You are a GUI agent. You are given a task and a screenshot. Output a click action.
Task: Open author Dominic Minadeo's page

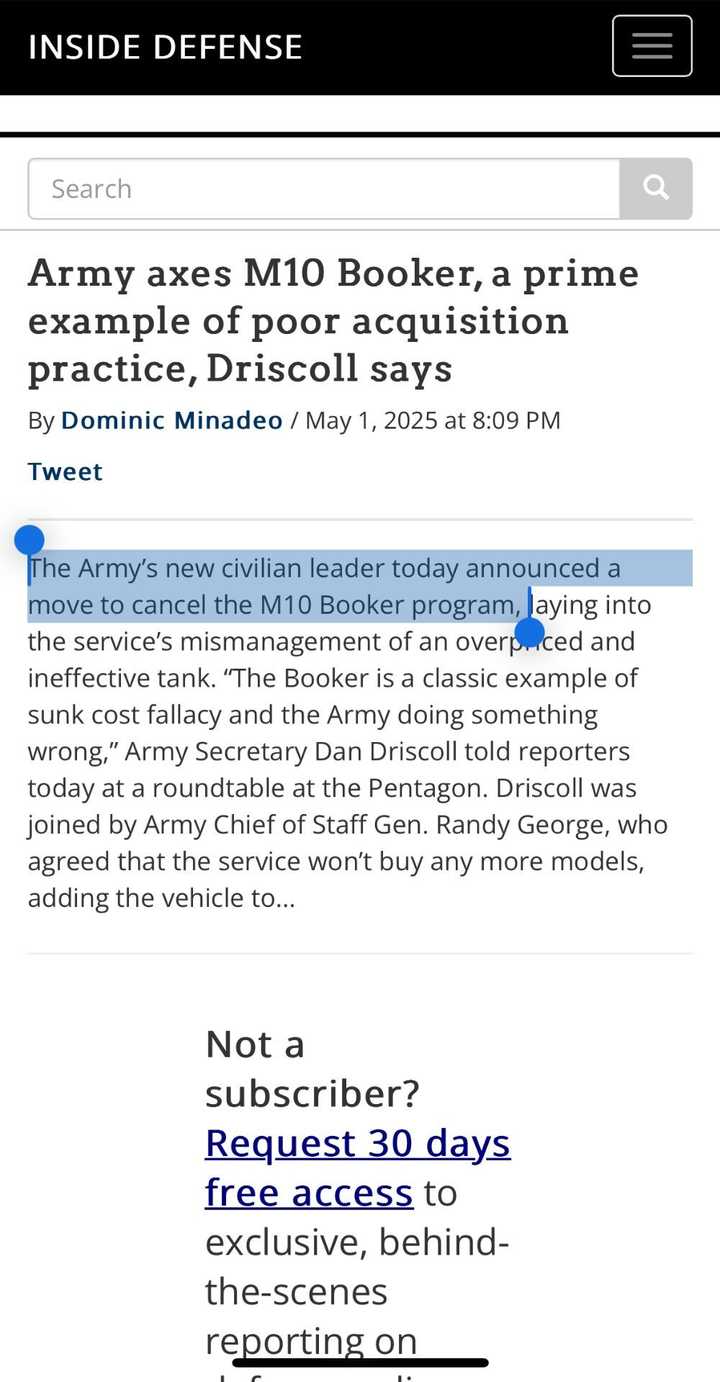click(x=172, y=420)
